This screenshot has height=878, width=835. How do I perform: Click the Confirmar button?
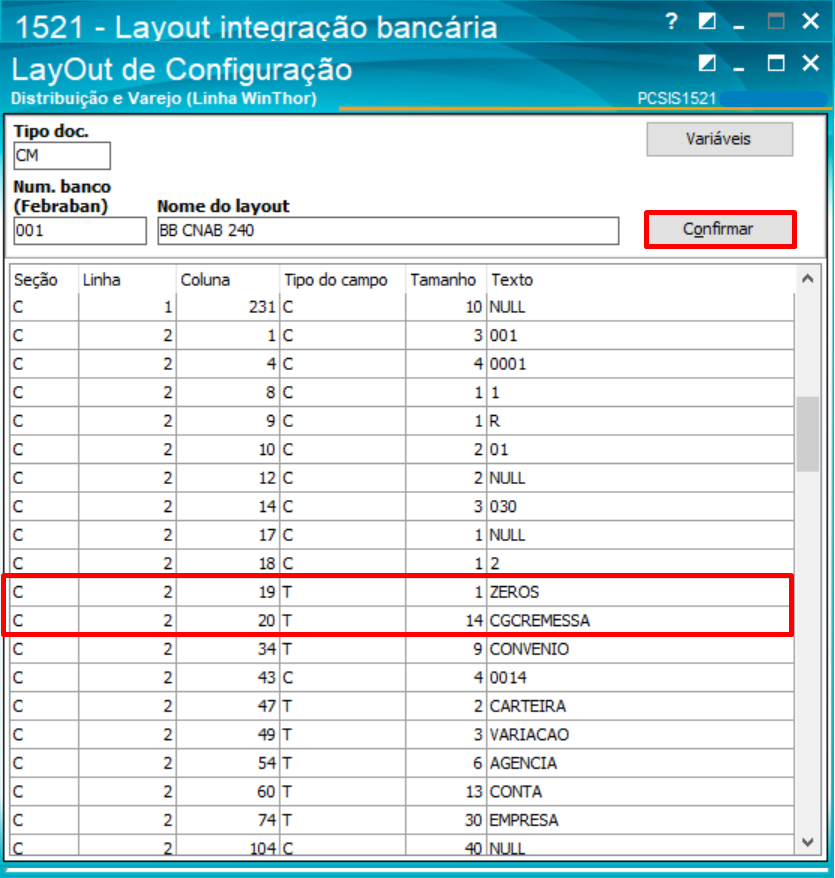[720, 229]
